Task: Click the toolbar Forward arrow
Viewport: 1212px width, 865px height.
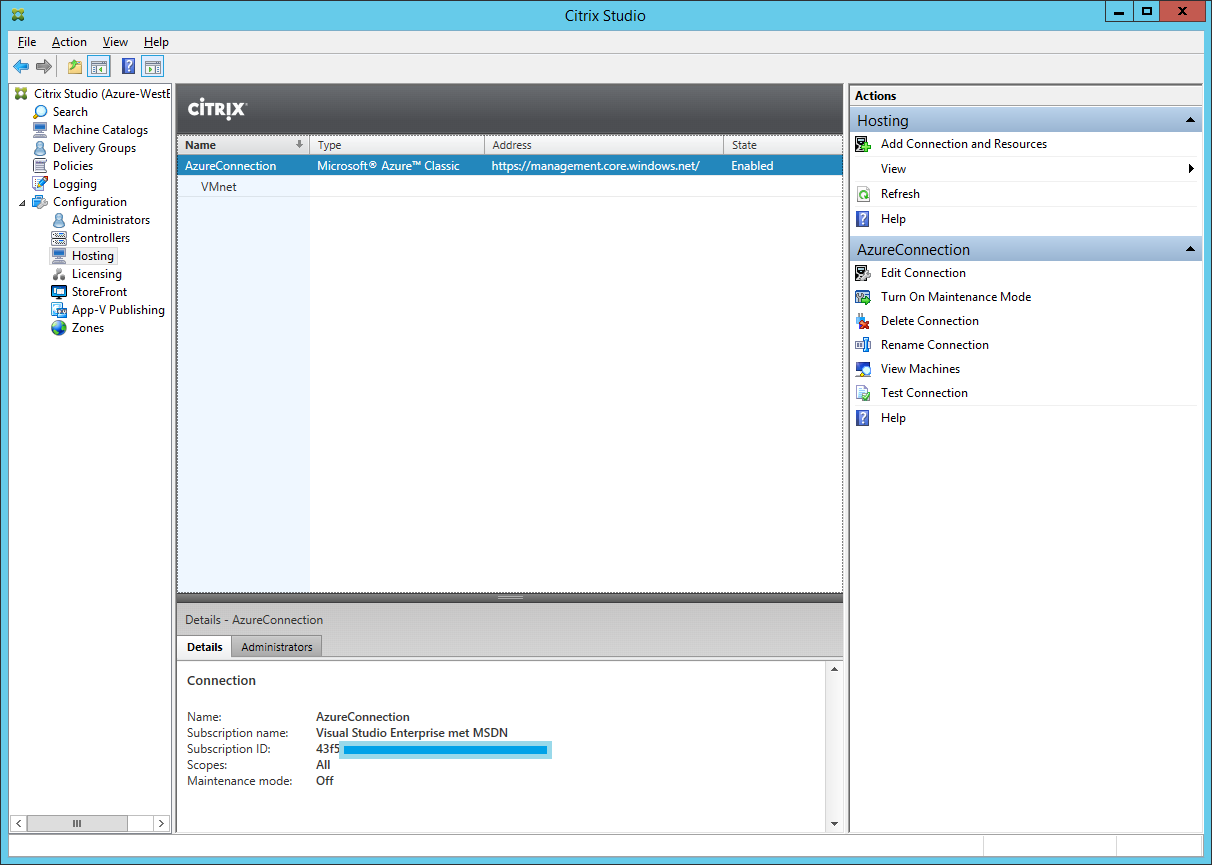Action: (x=43, y=67)
